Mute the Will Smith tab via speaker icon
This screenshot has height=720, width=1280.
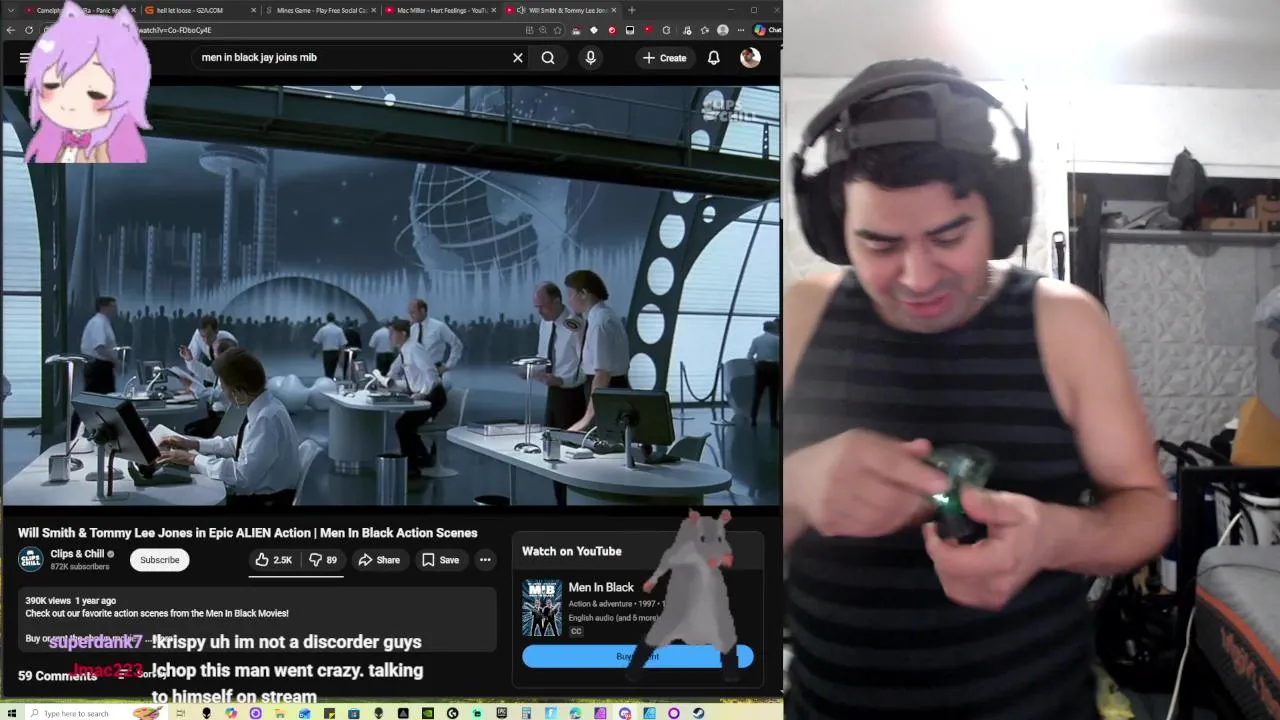(521, 10)
